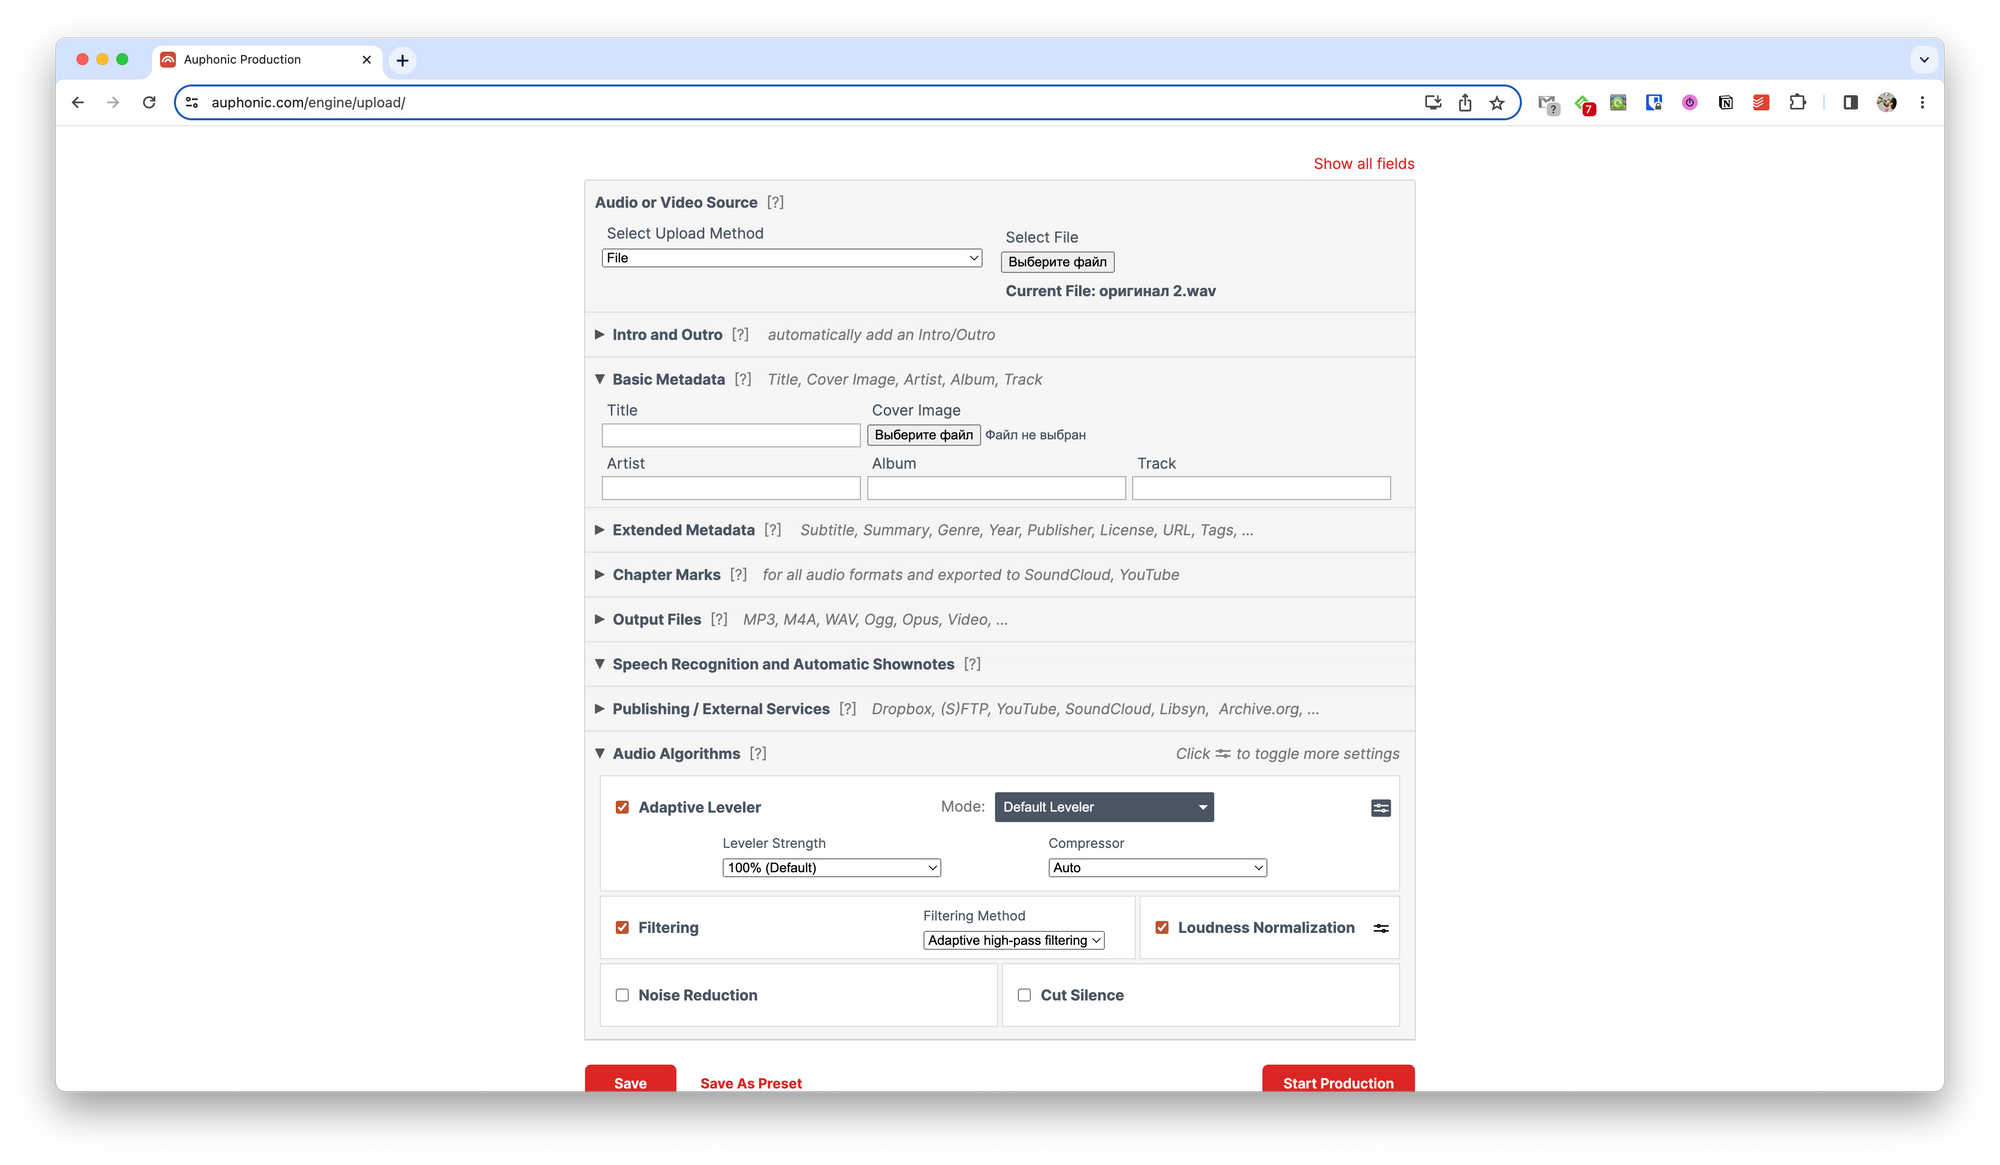The width and height of the screenshot is (2000, 1165).
Task: Open the Filtering Method dropdown
Action: click(1013, 941)
